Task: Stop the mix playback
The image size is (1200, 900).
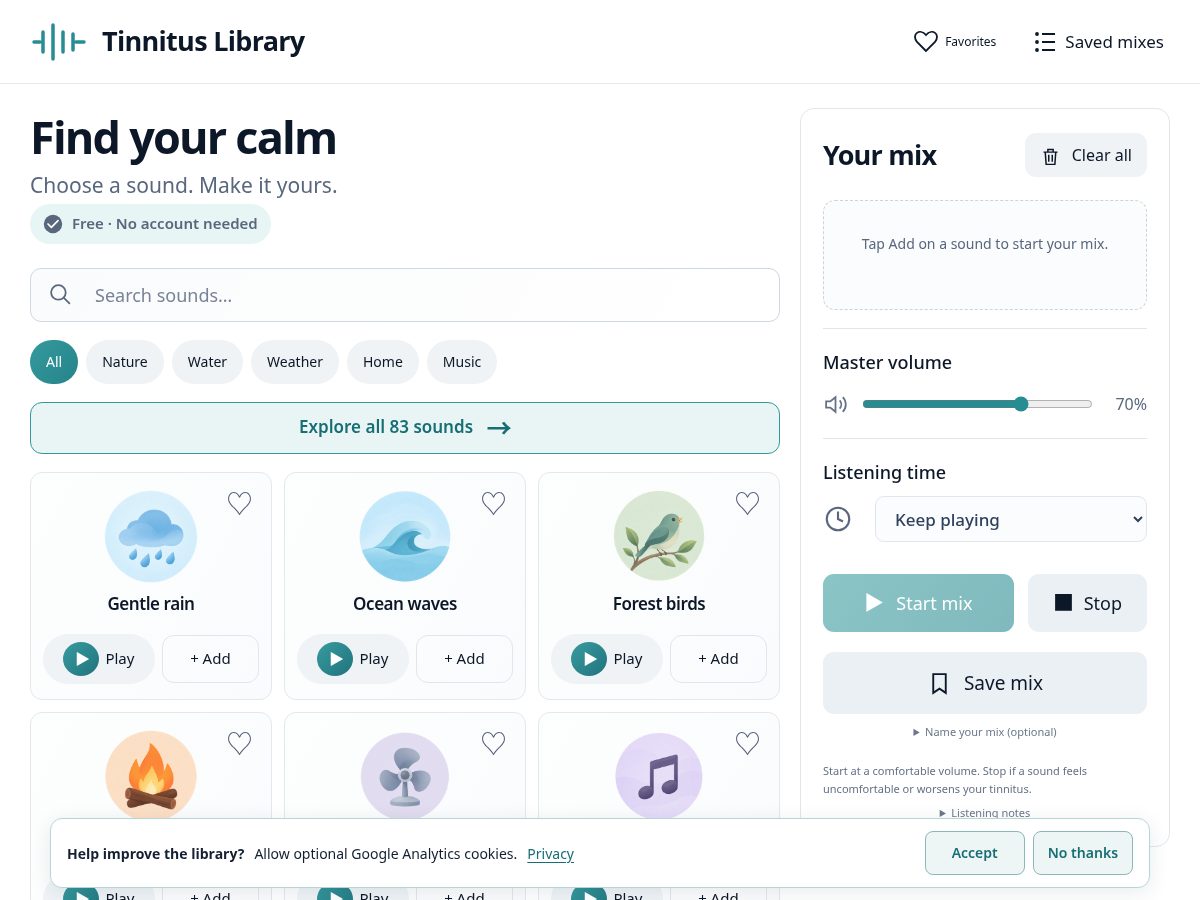Action: [1087, 603]
